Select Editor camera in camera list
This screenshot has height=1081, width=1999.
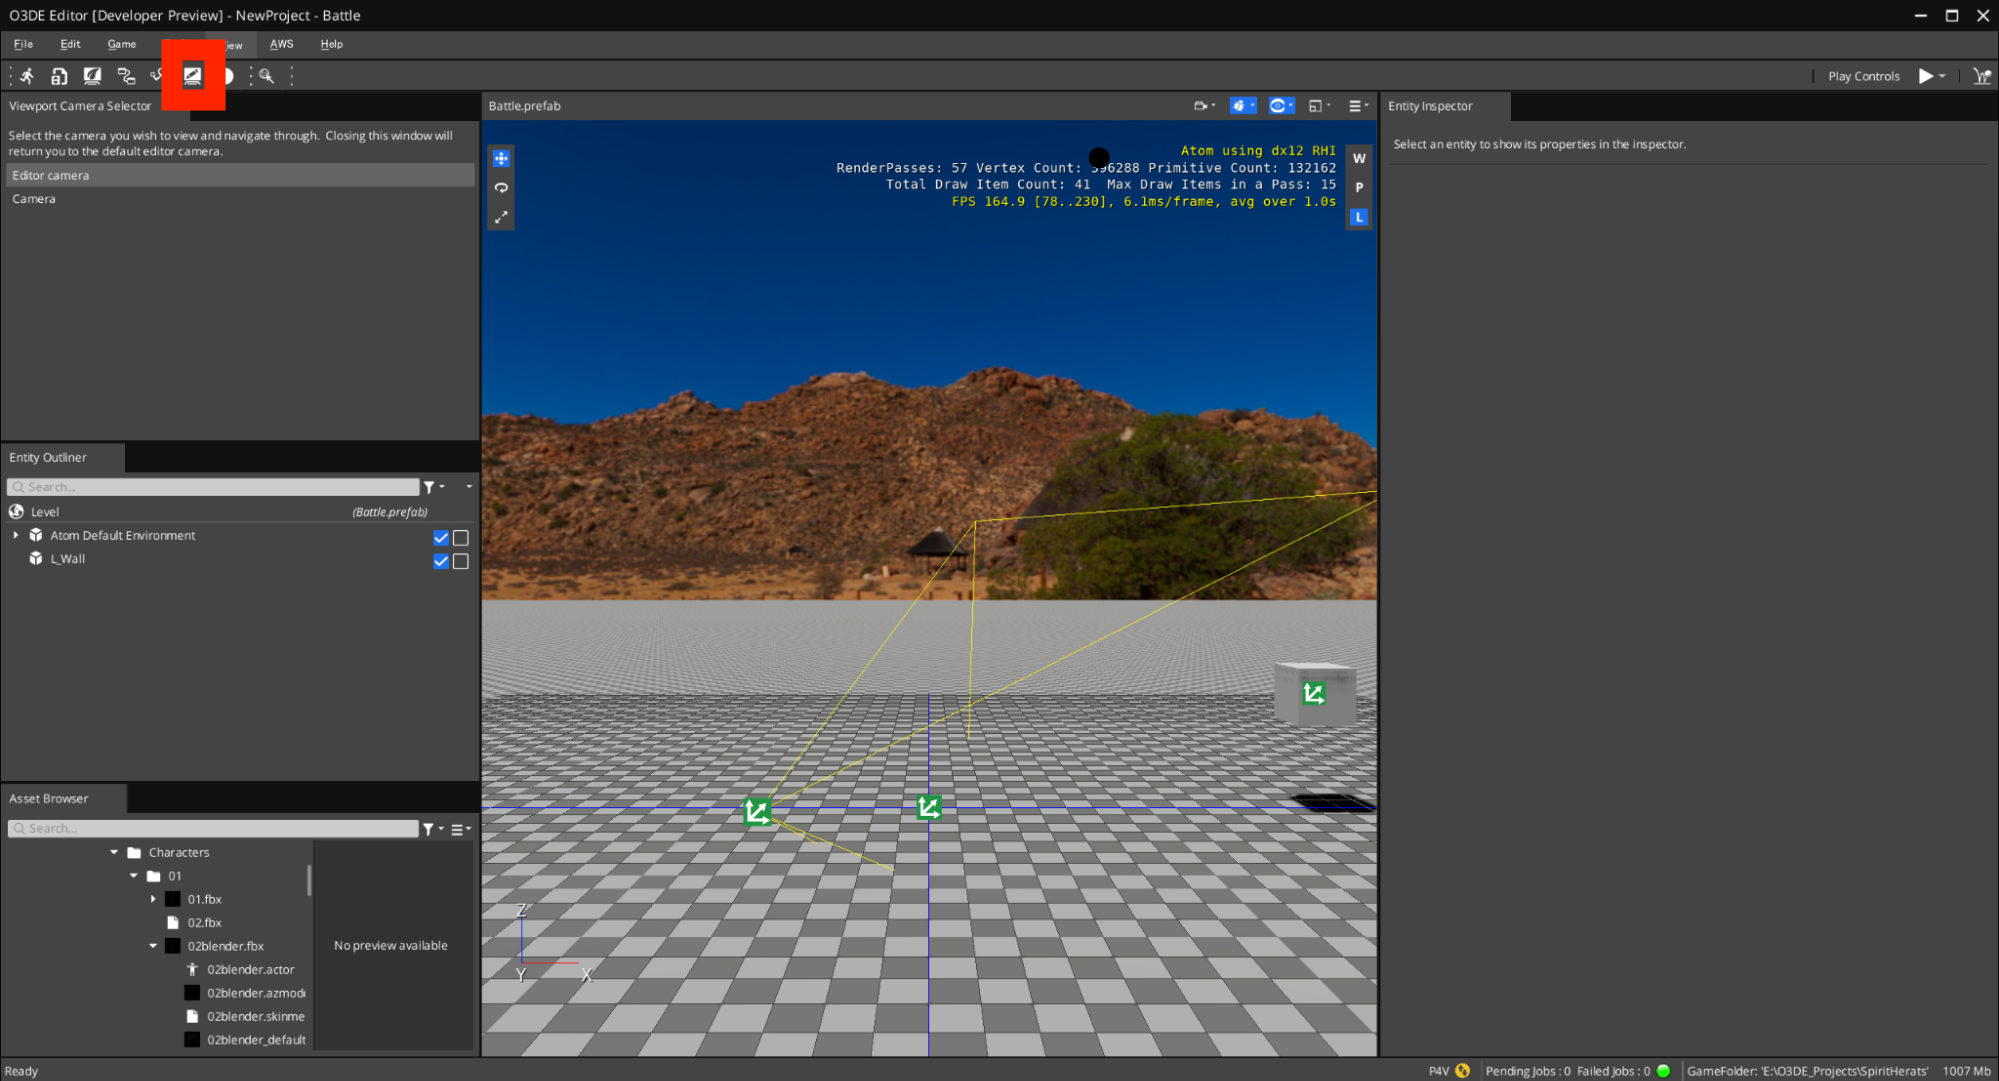pos(240,175)
